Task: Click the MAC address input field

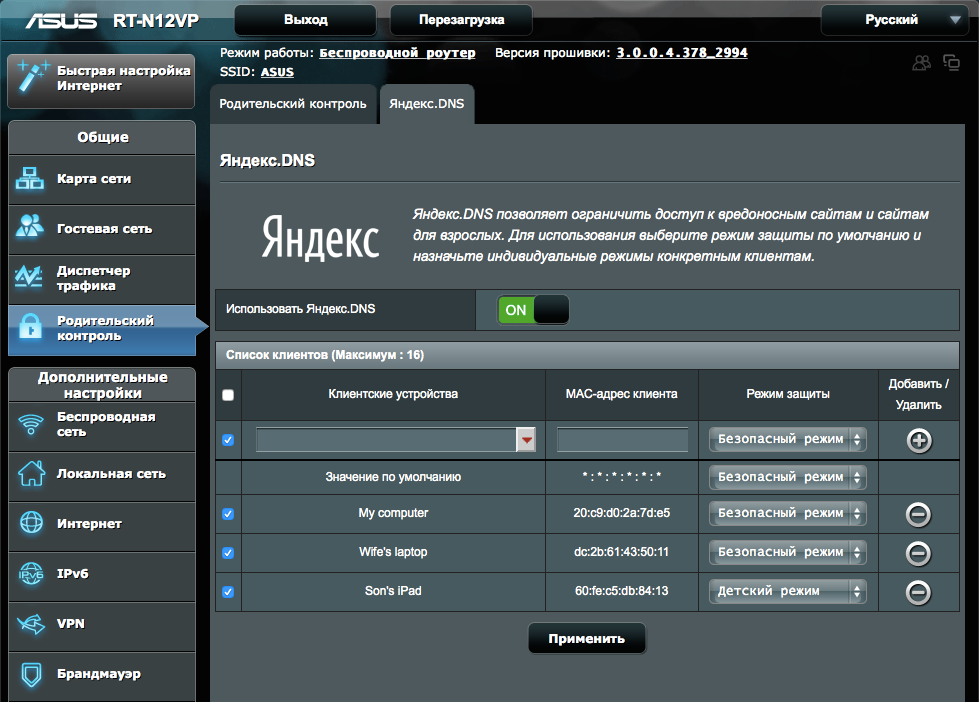Action: pyautogui.click(x=622, y=440)
